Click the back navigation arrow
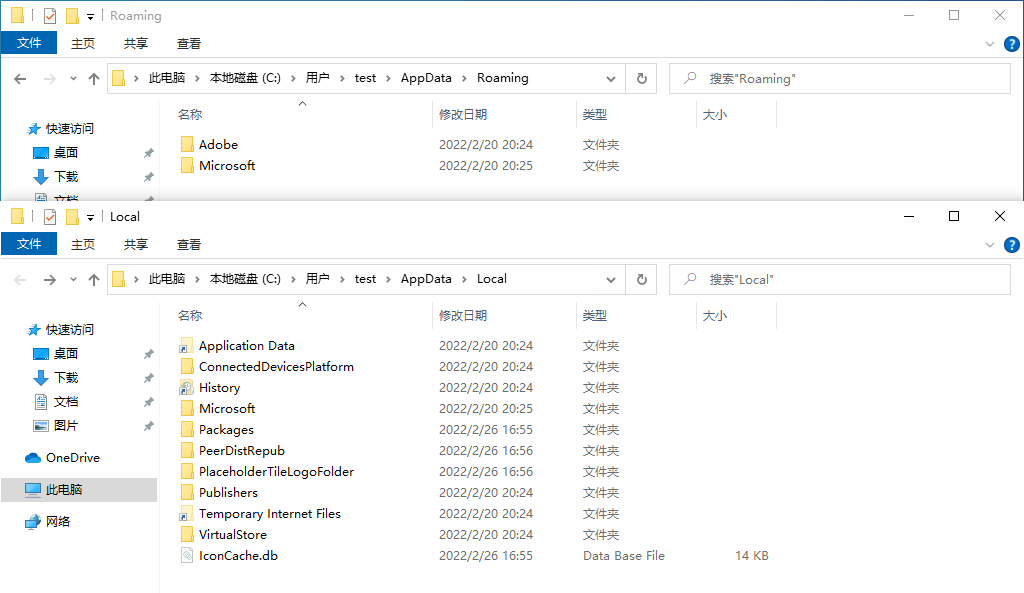Image resolution: width=1024 pixels, height=593 pixels. click(20, 279)
